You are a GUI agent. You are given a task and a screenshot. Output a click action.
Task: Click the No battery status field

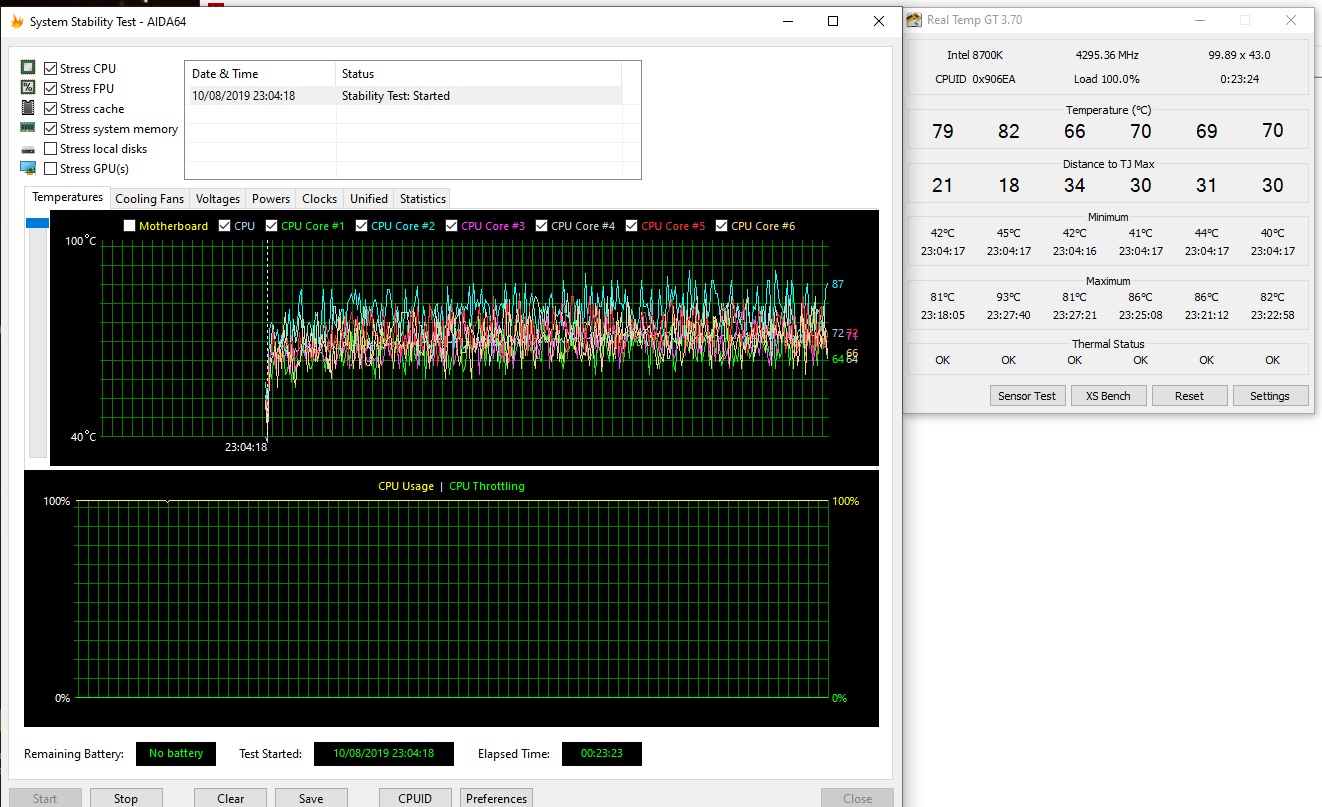pyautogui.click(x=176, y=754)
